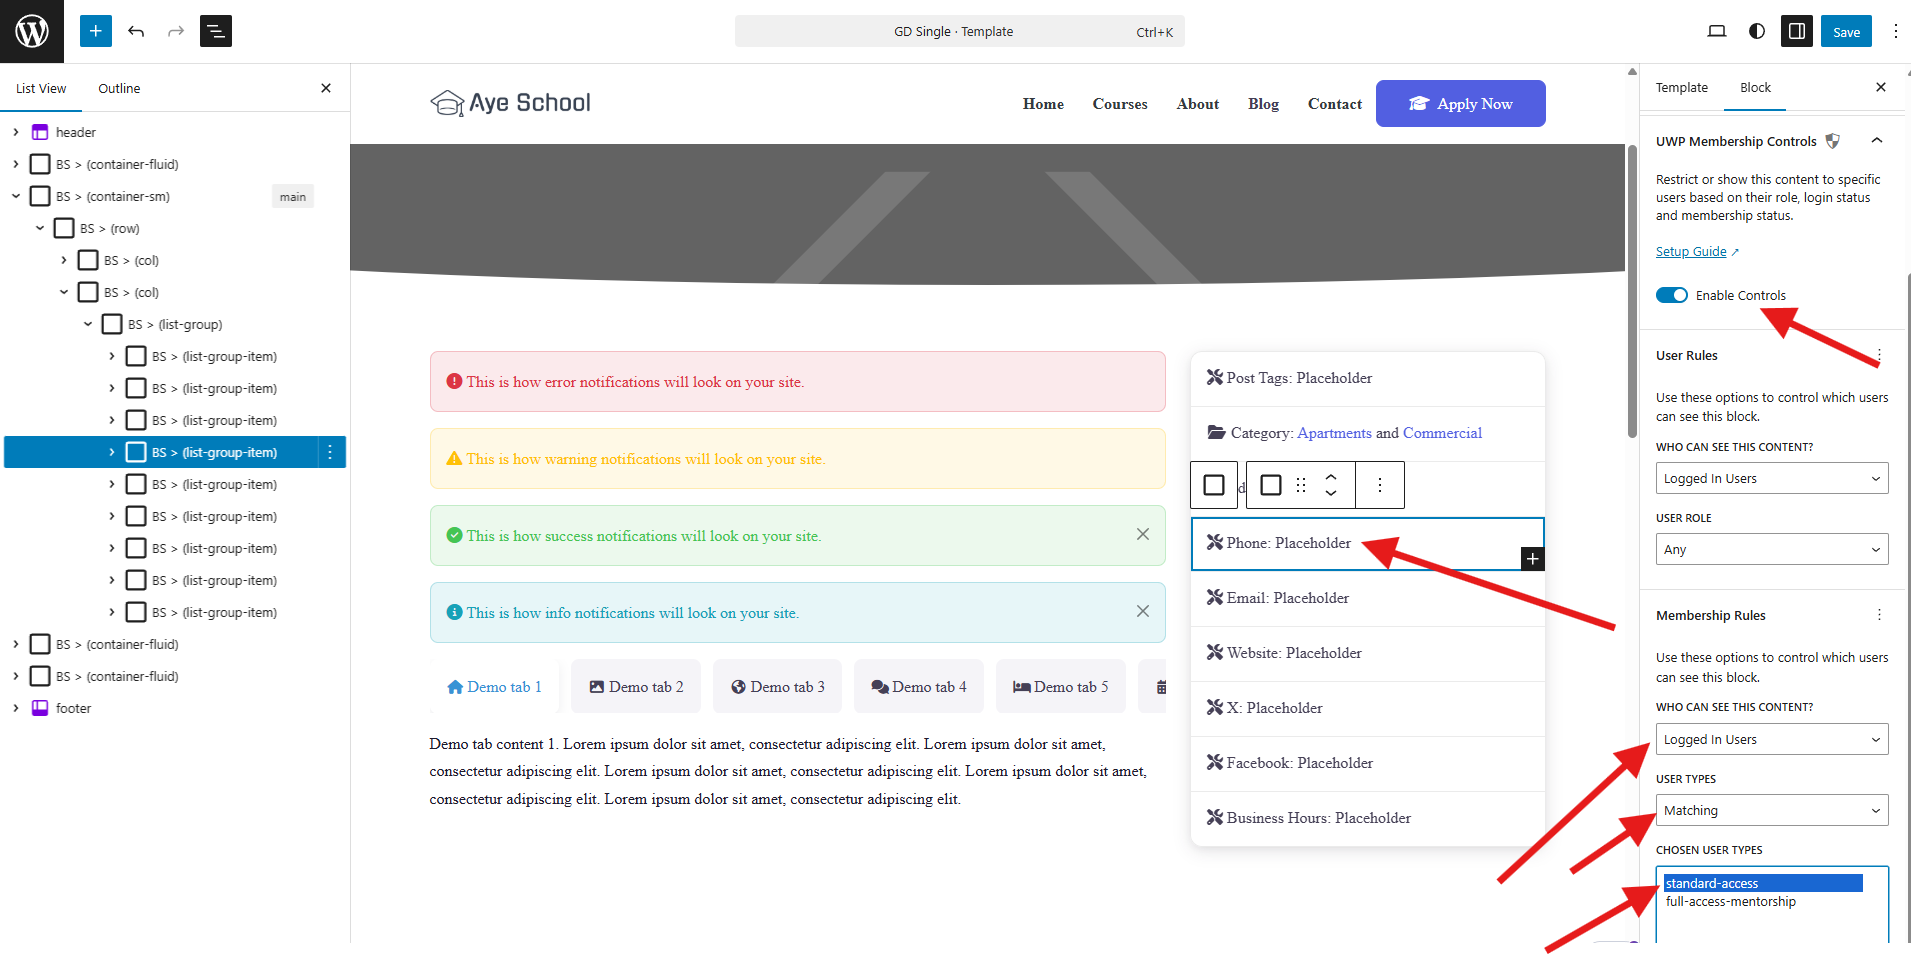Open the User Types Matching dropdown
Image resolution: width=1911 pixels, height=955 pixels.
click(x=1772, y=810)
